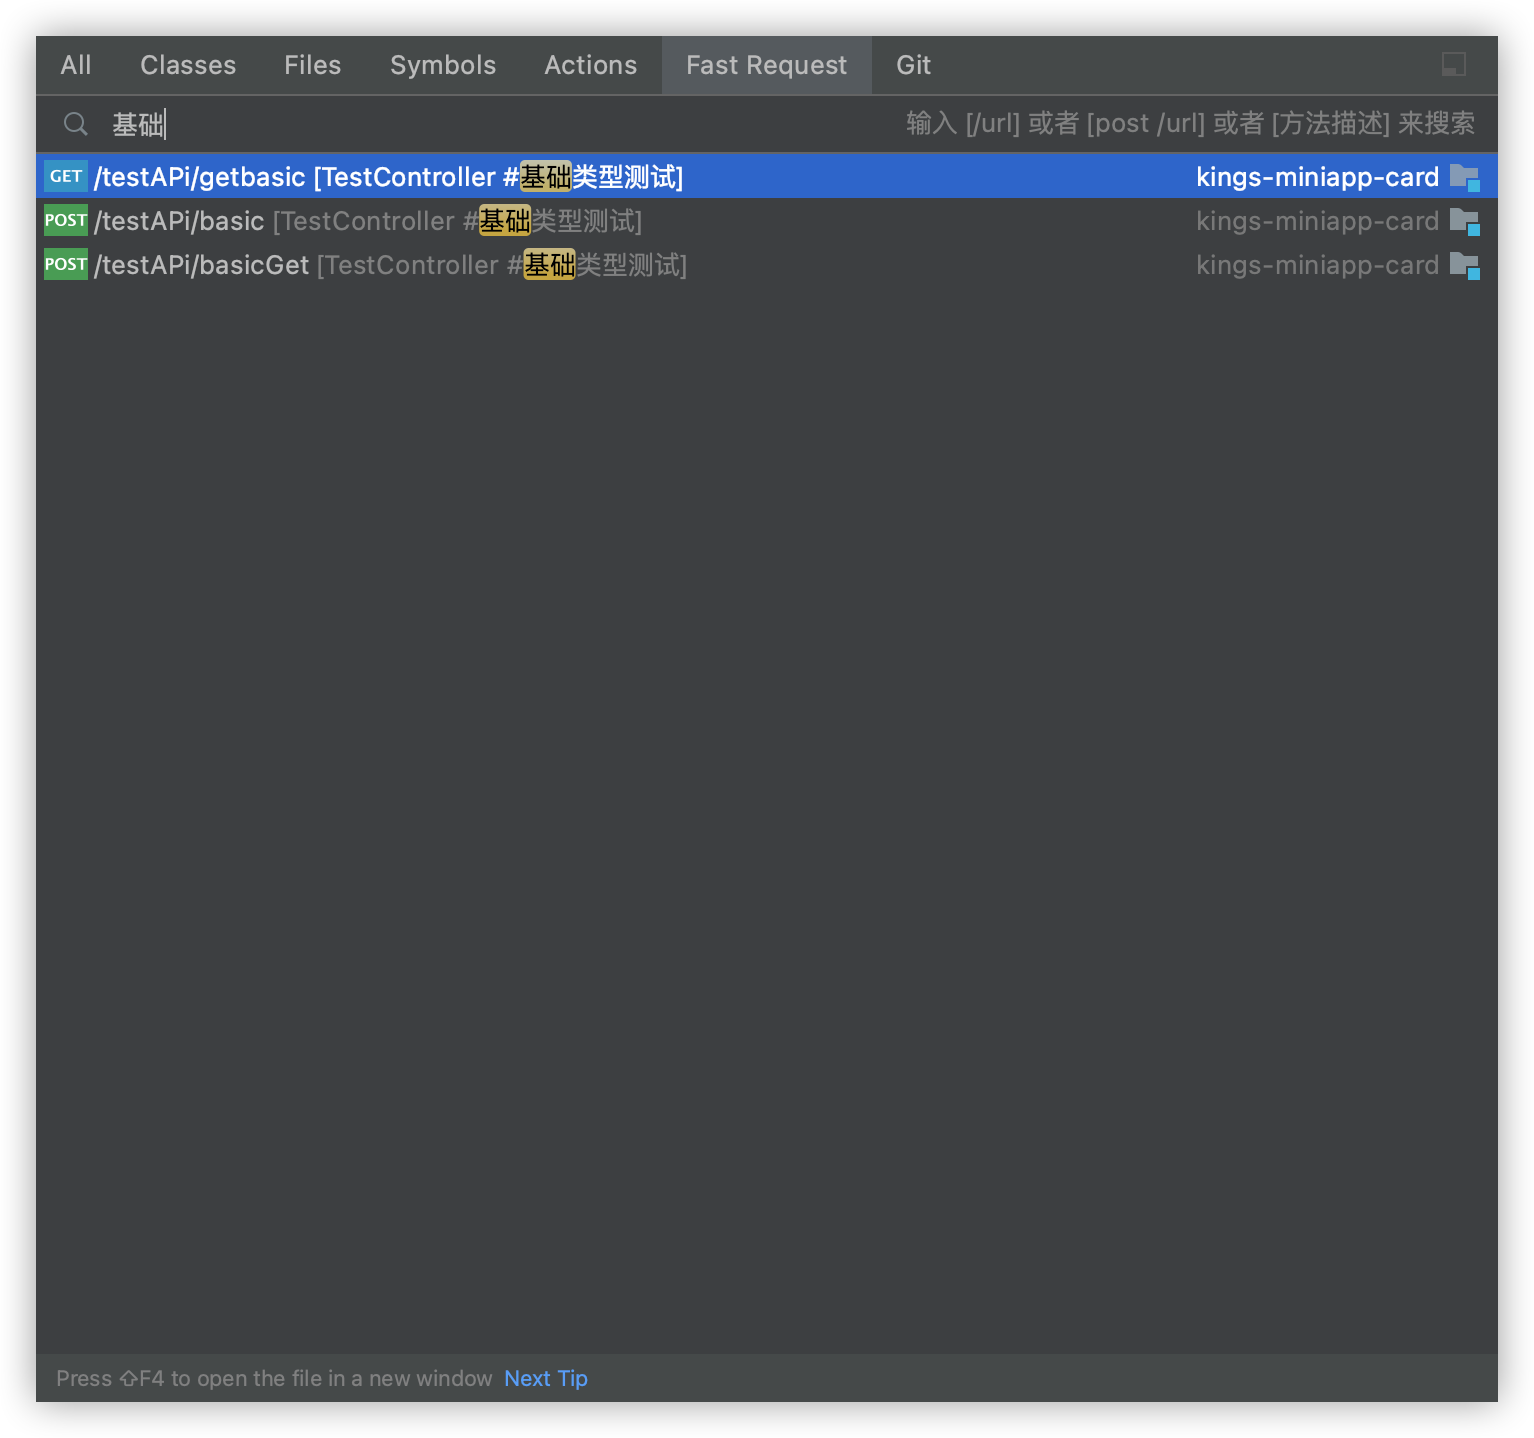Click kings-miniapp-card label in basicGet row
The width and height of the screenshot is (1534, 1438).
click(x=1317, y=265)
